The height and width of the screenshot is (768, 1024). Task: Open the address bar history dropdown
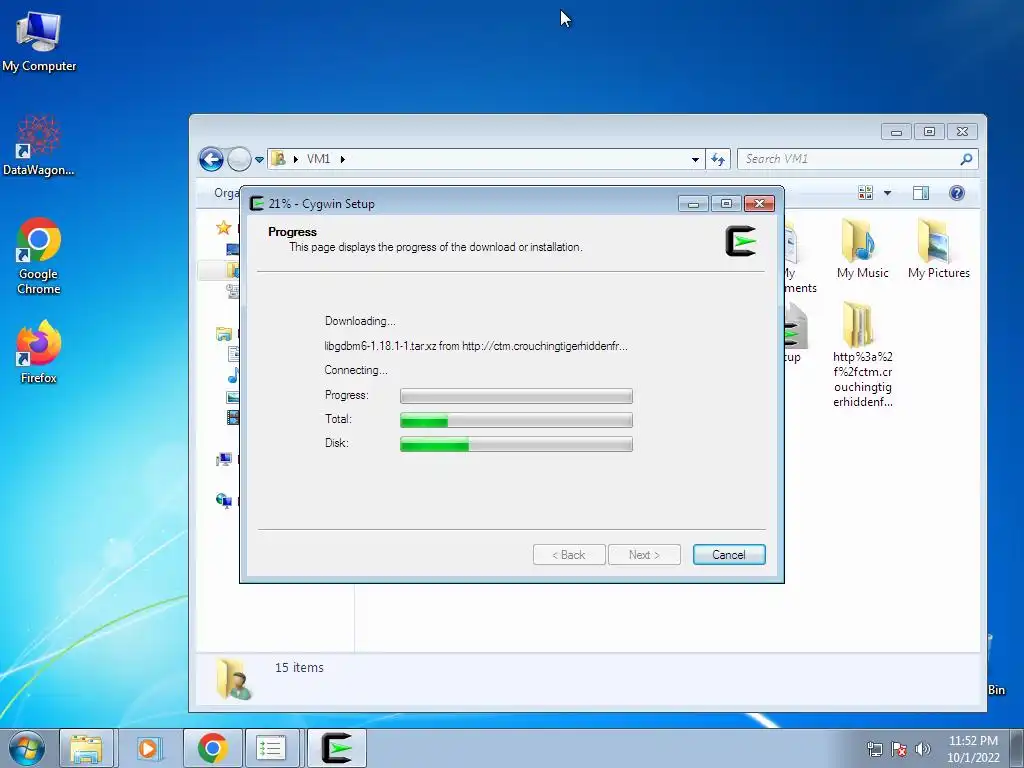(695, 159)
